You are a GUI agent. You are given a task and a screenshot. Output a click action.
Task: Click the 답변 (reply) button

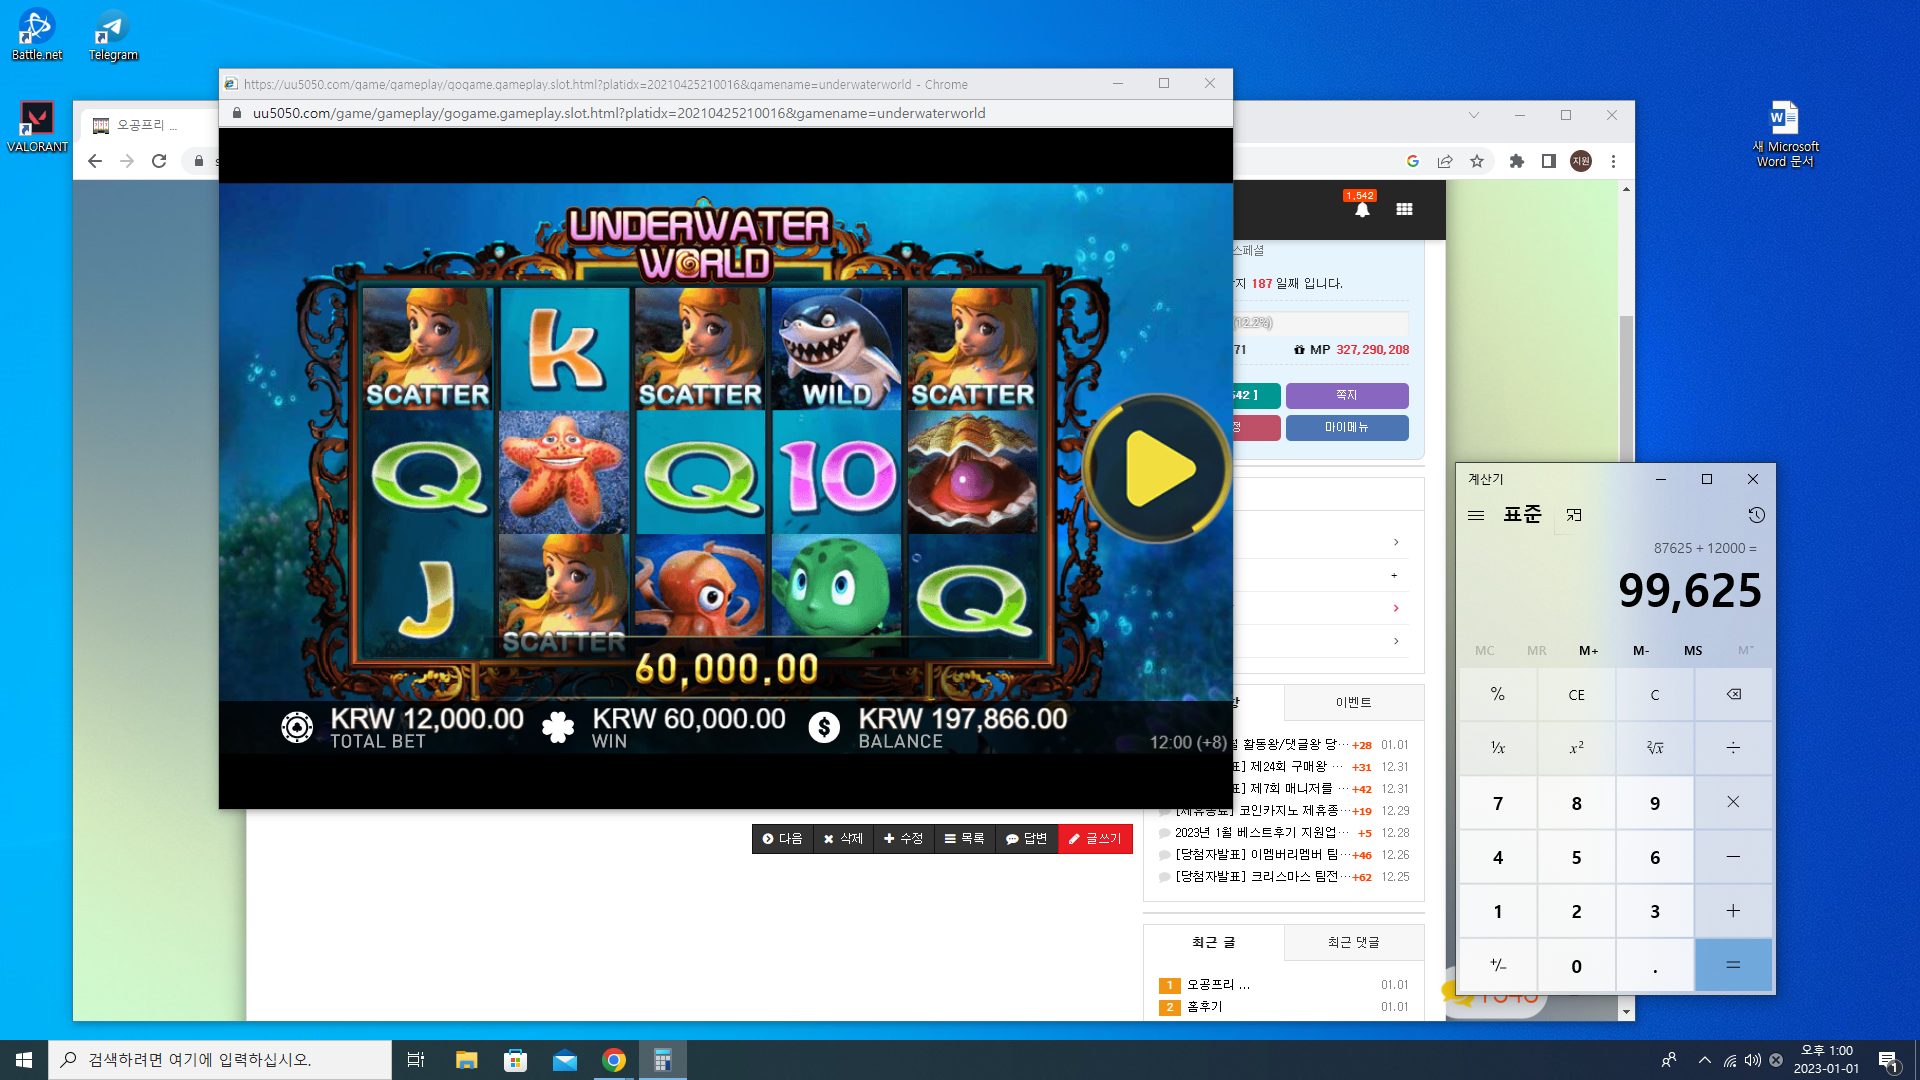tap(1026, 839)
